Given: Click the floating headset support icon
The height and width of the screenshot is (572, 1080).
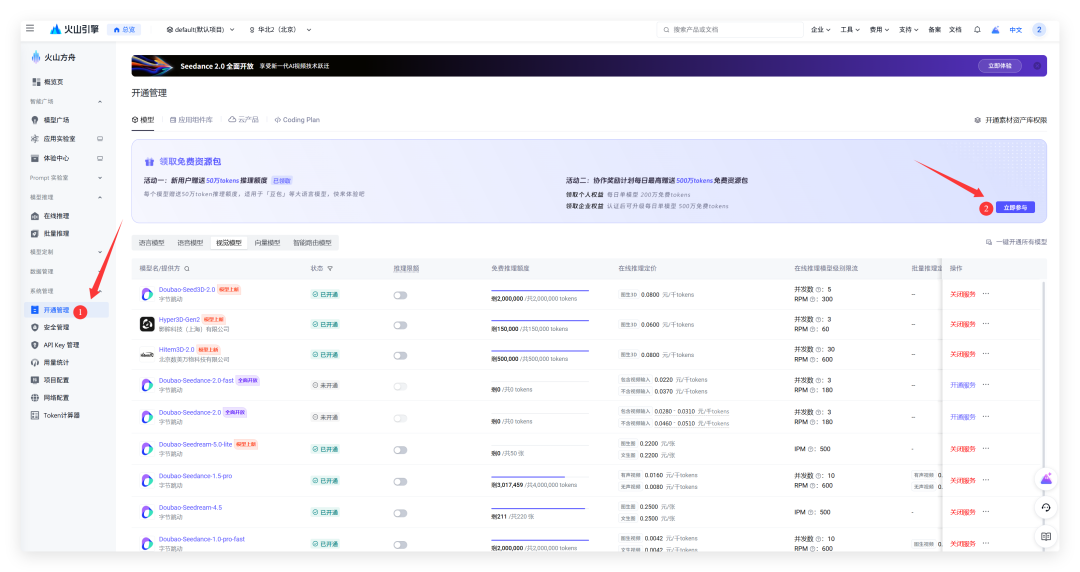Looking at the screenshot, I should (x=1046, y=507).
